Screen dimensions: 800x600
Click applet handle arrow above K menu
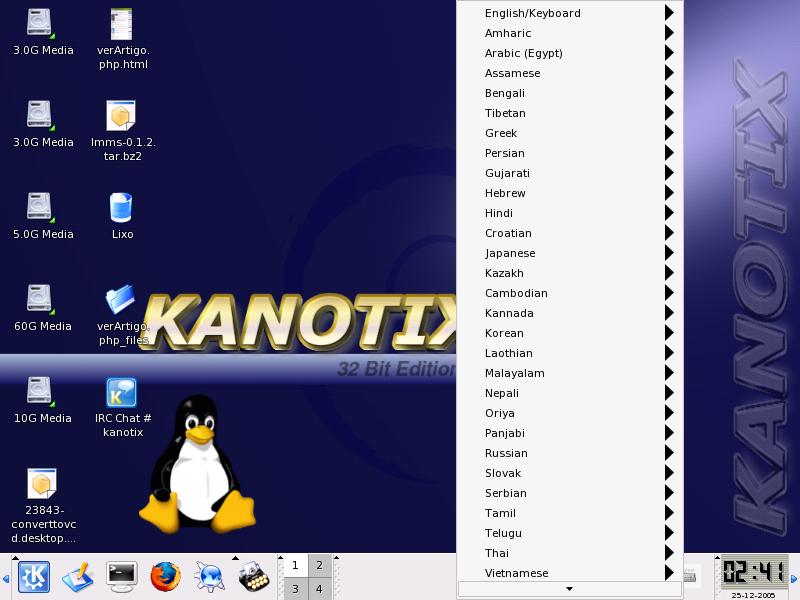(15, 558)
